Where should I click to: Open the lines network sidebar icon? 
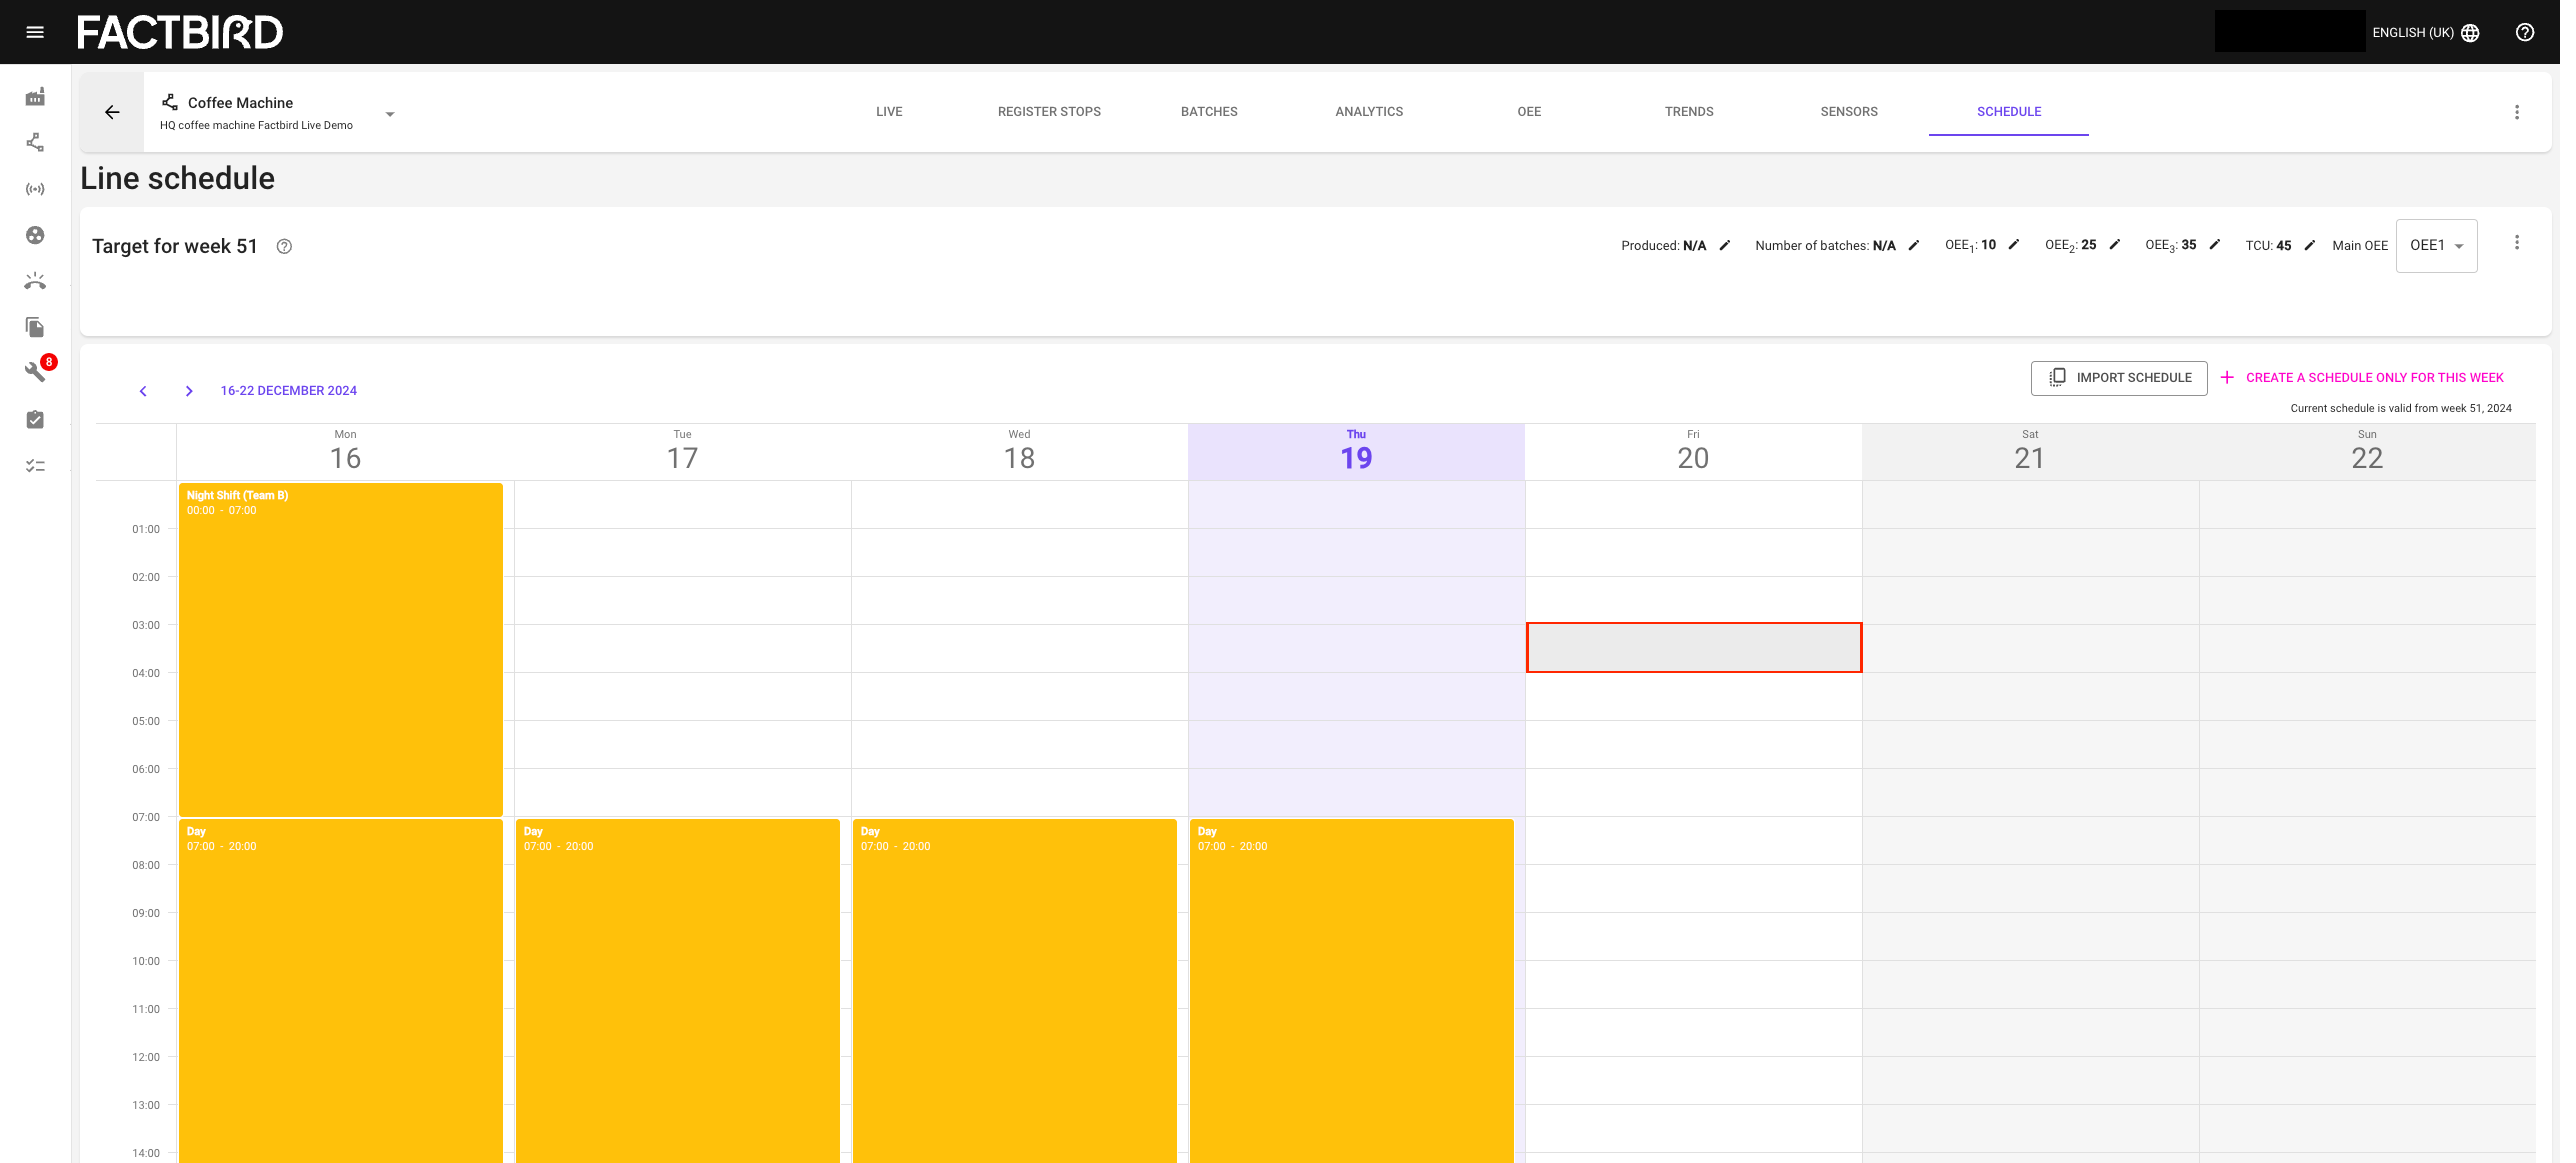(35, 142)
